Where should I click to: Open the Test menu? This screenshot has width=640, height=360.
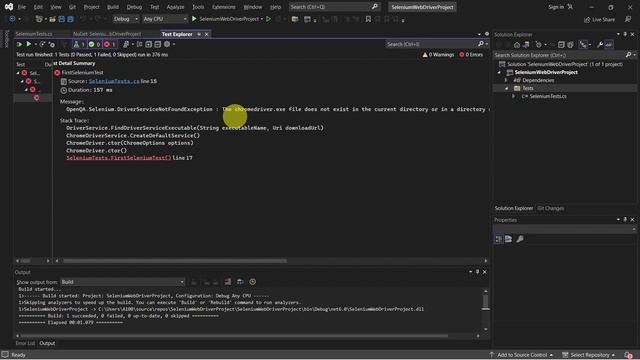coord(154,7)
